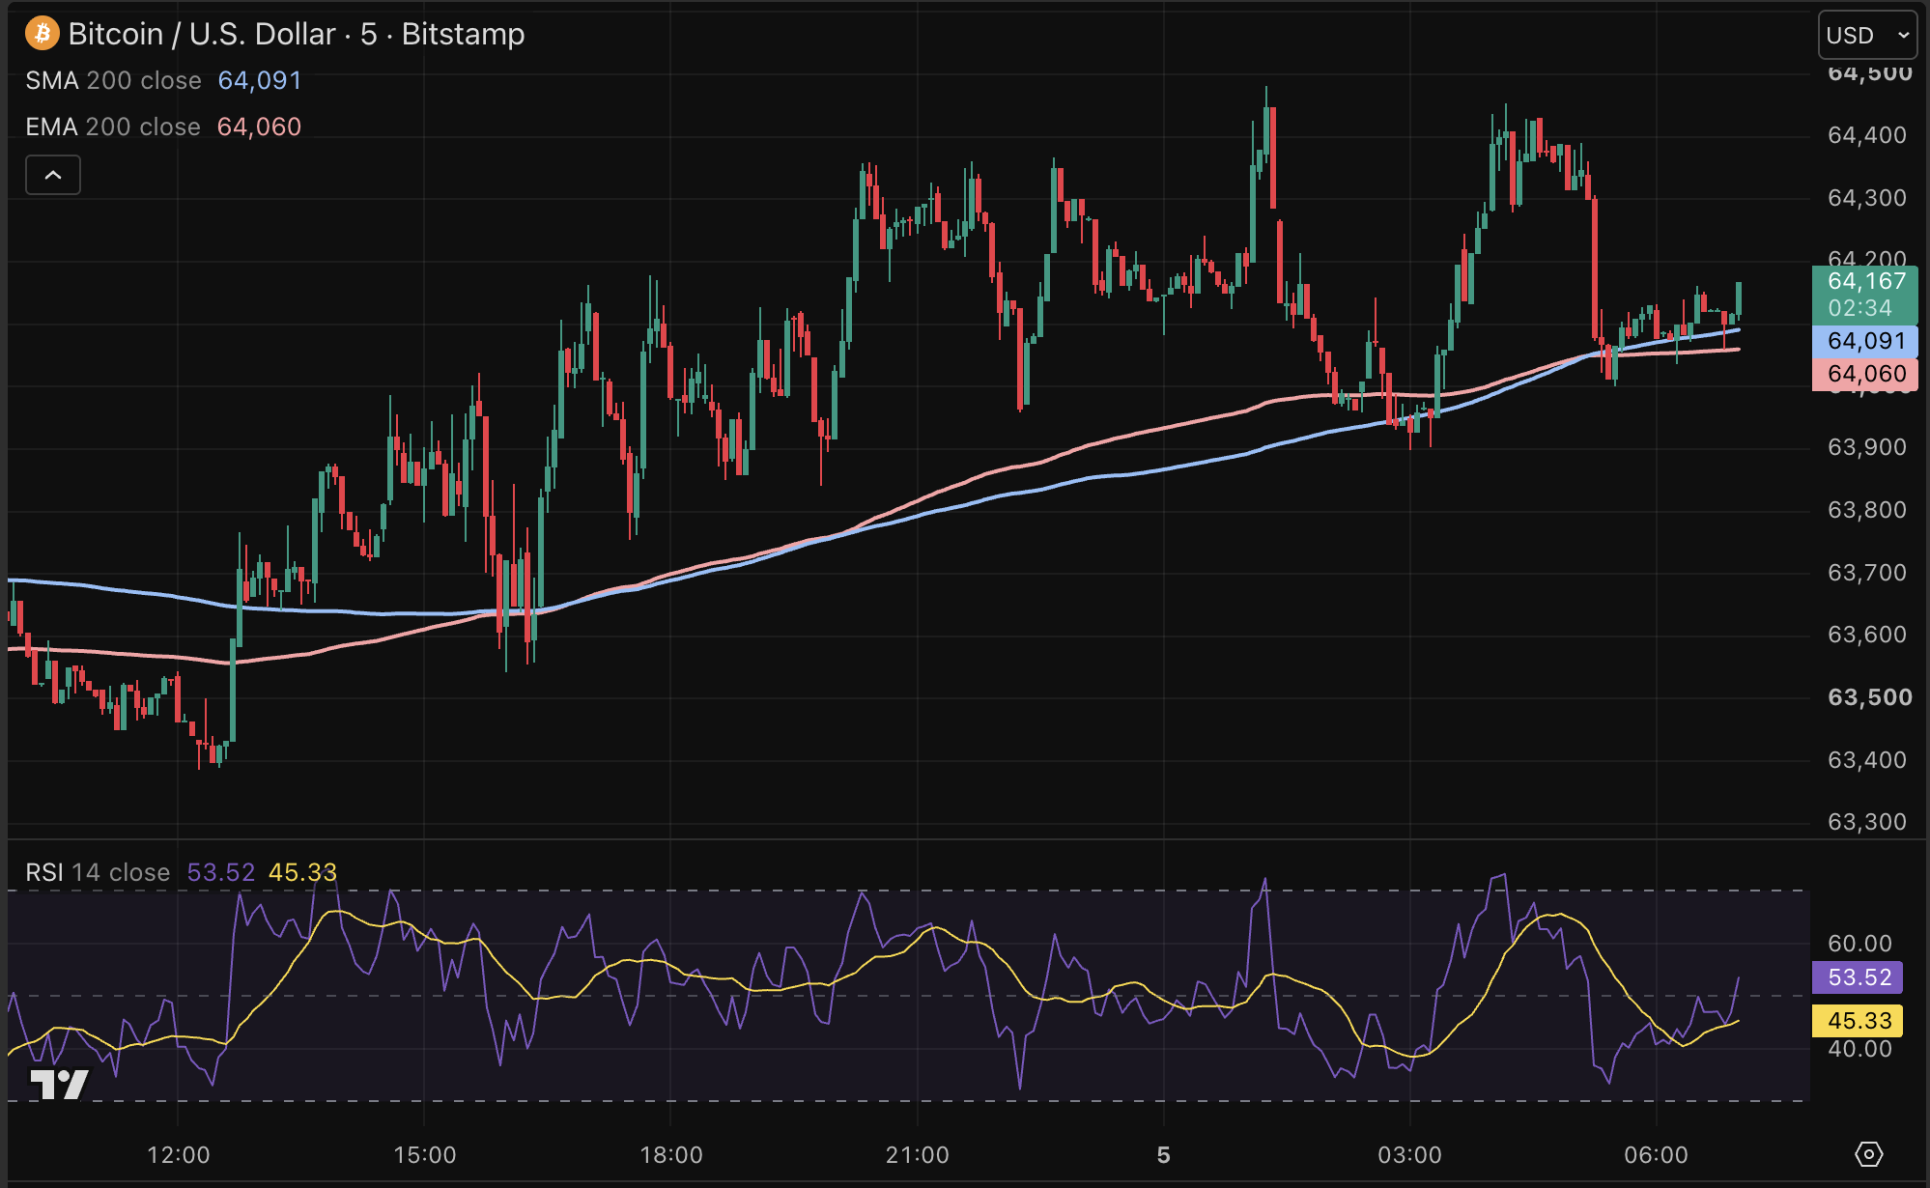This screenshot has width=1930, height=1188.
Task: Click the 40.00 RSI scale label
Action: [x=1860, y=1049]
